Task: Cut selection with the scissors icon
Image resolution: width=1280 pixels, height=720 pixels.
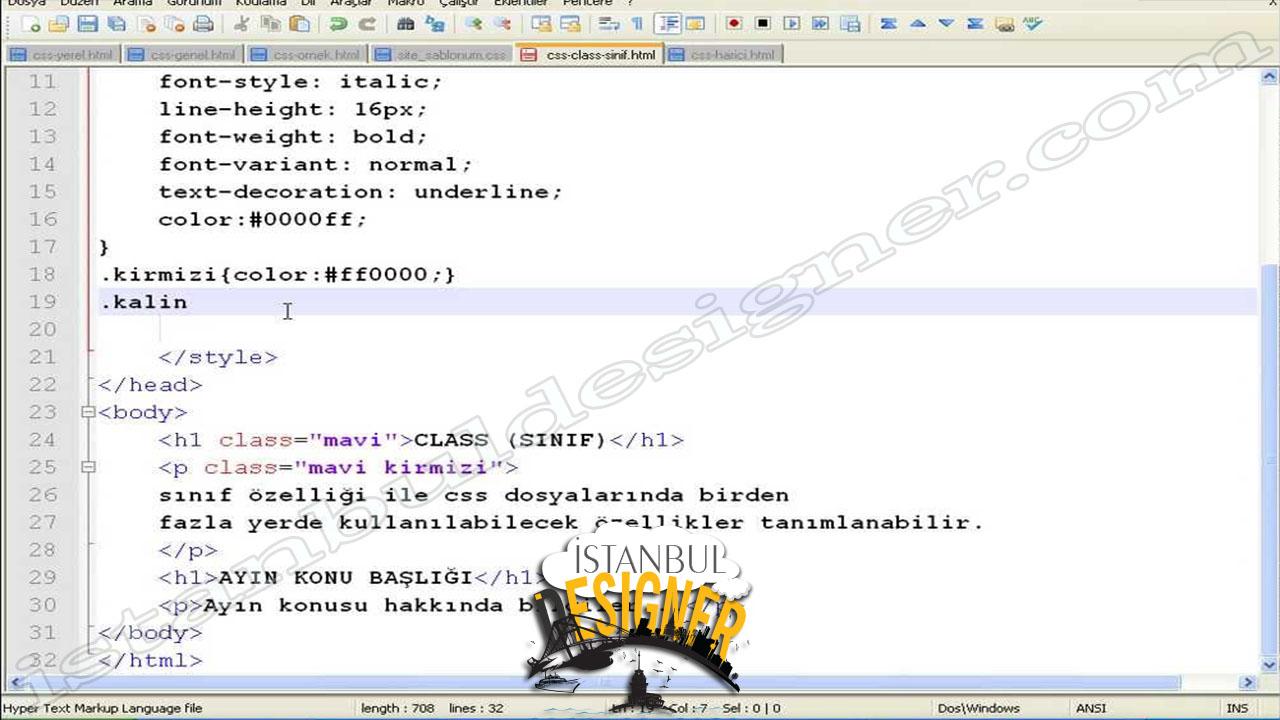Action: tap(241, 23)
